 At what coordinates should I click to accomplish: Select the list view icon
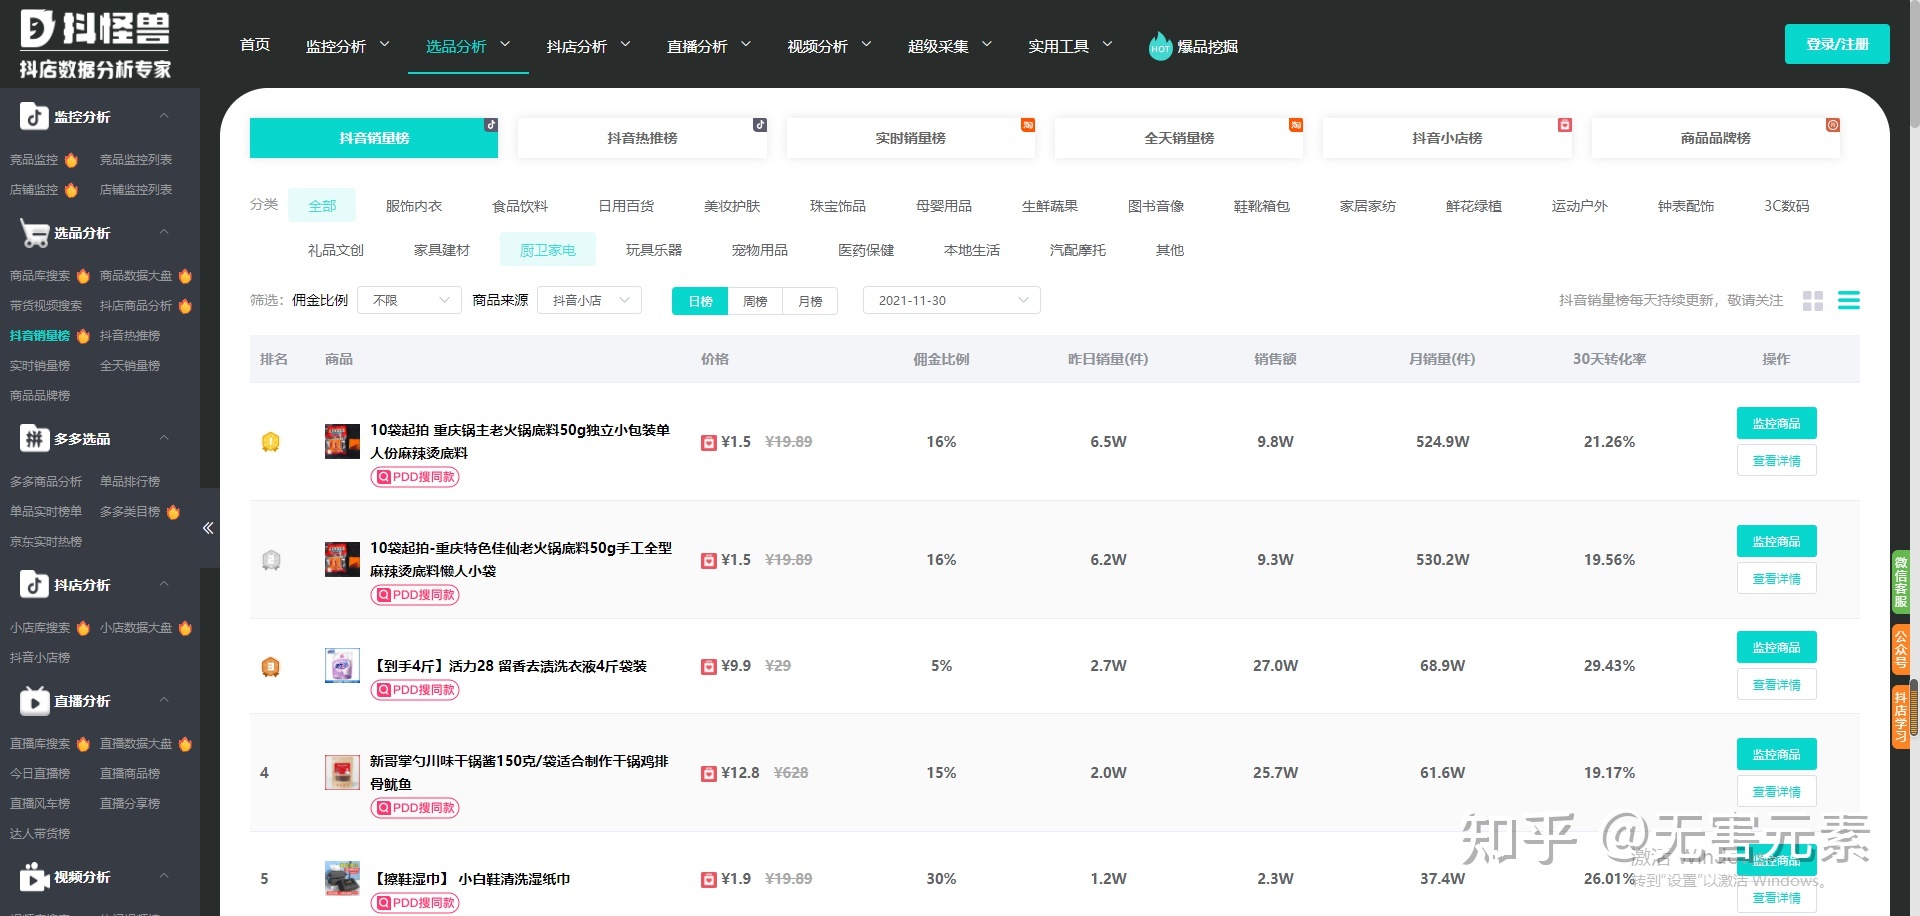tap(1849, 300)
